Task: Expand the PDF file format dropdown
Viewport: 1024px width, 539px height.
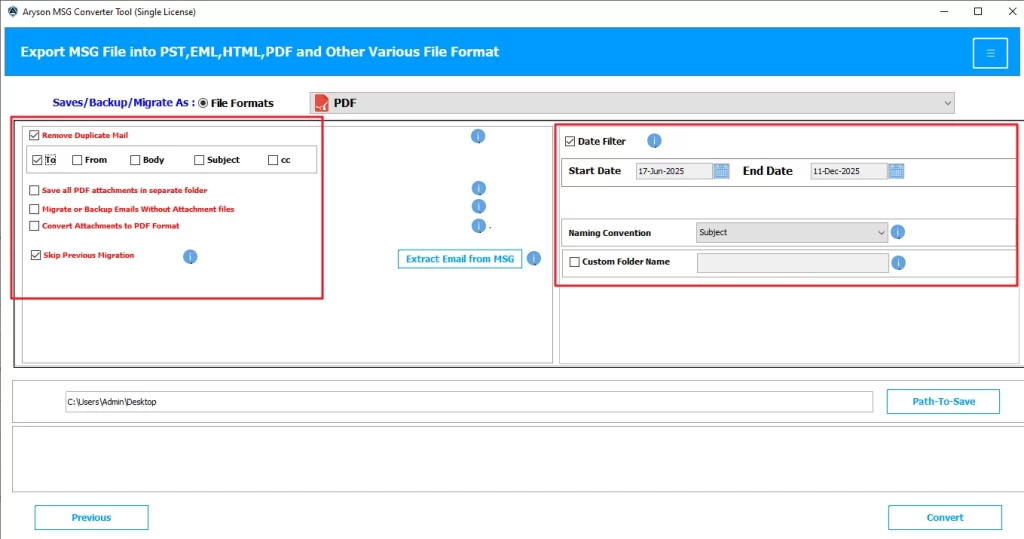Action: click(x=632, y=103)
